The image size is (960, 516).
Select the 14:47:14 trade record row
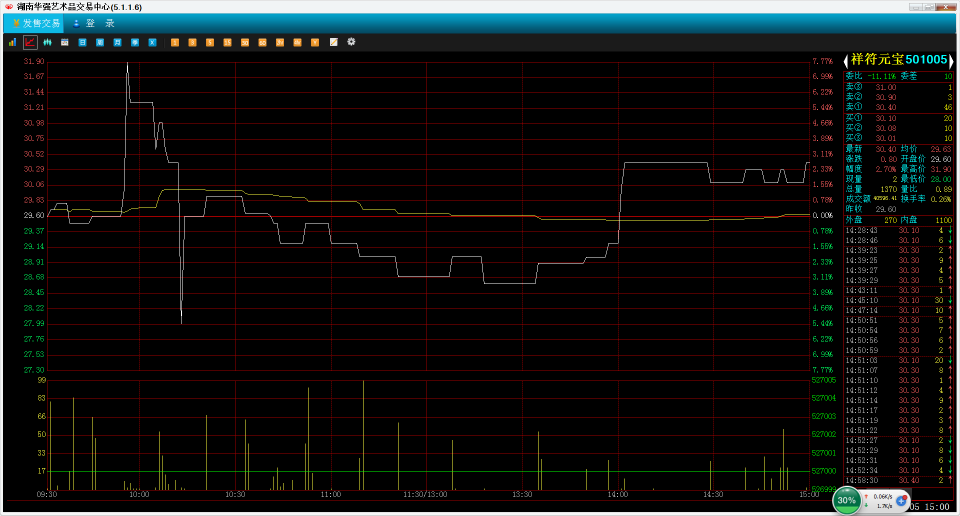[899, 310]
